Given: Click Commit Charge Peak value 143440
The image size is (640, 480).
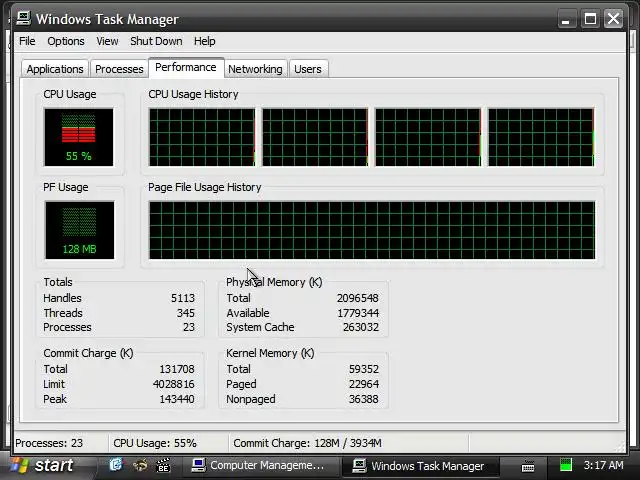Looking at the screenshot, I should click(177, 399).
